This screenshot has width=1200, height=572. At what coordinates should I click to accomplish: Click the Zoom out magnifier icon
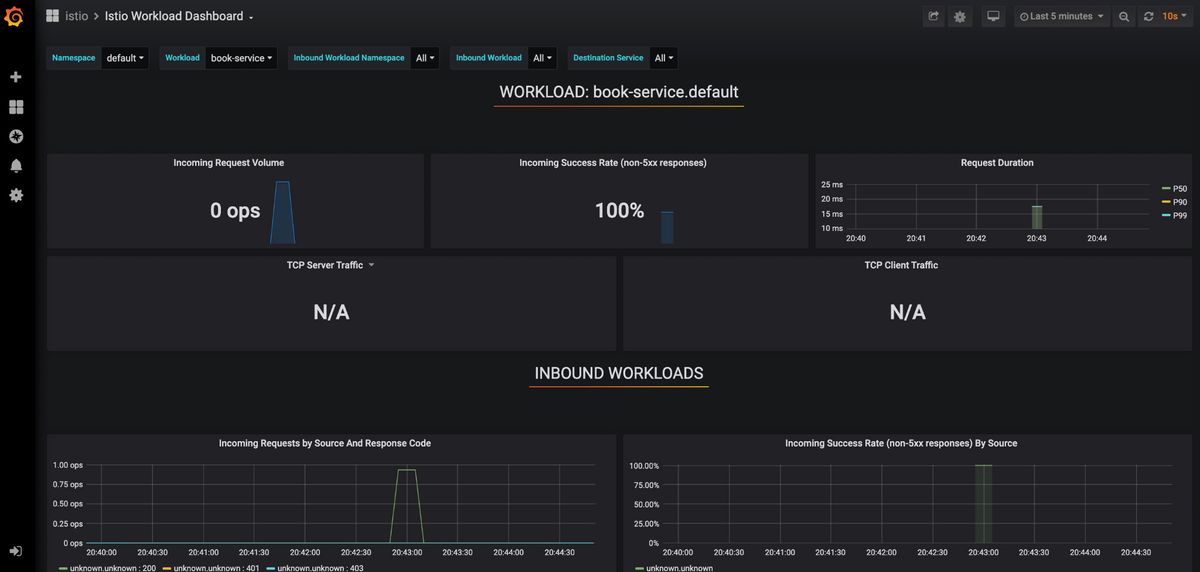coord(1124,17)
